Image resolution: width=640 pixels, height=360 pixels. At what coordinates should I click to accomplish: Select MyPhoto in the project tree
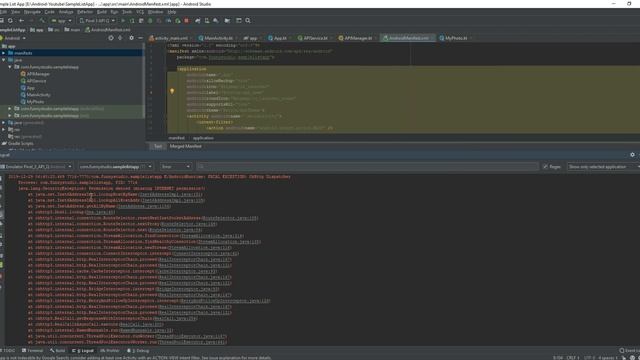[35, 102]
